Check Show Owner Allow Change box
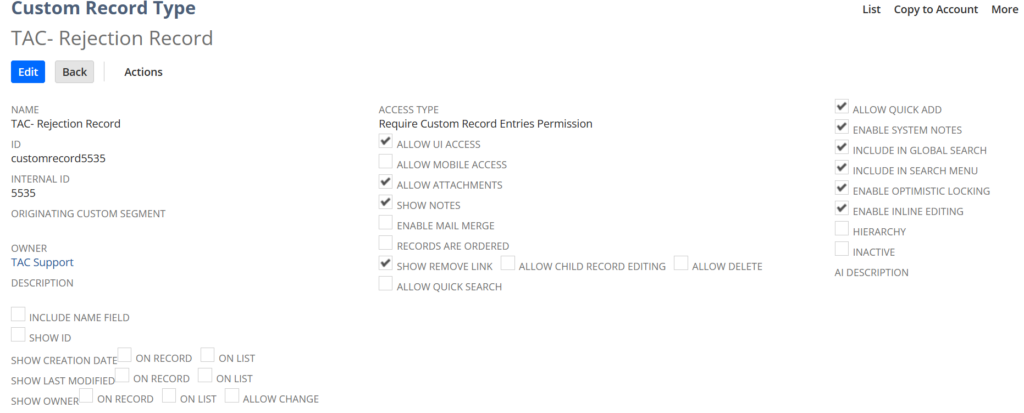This screenshot has height=413, width=1024. (232, 395)
